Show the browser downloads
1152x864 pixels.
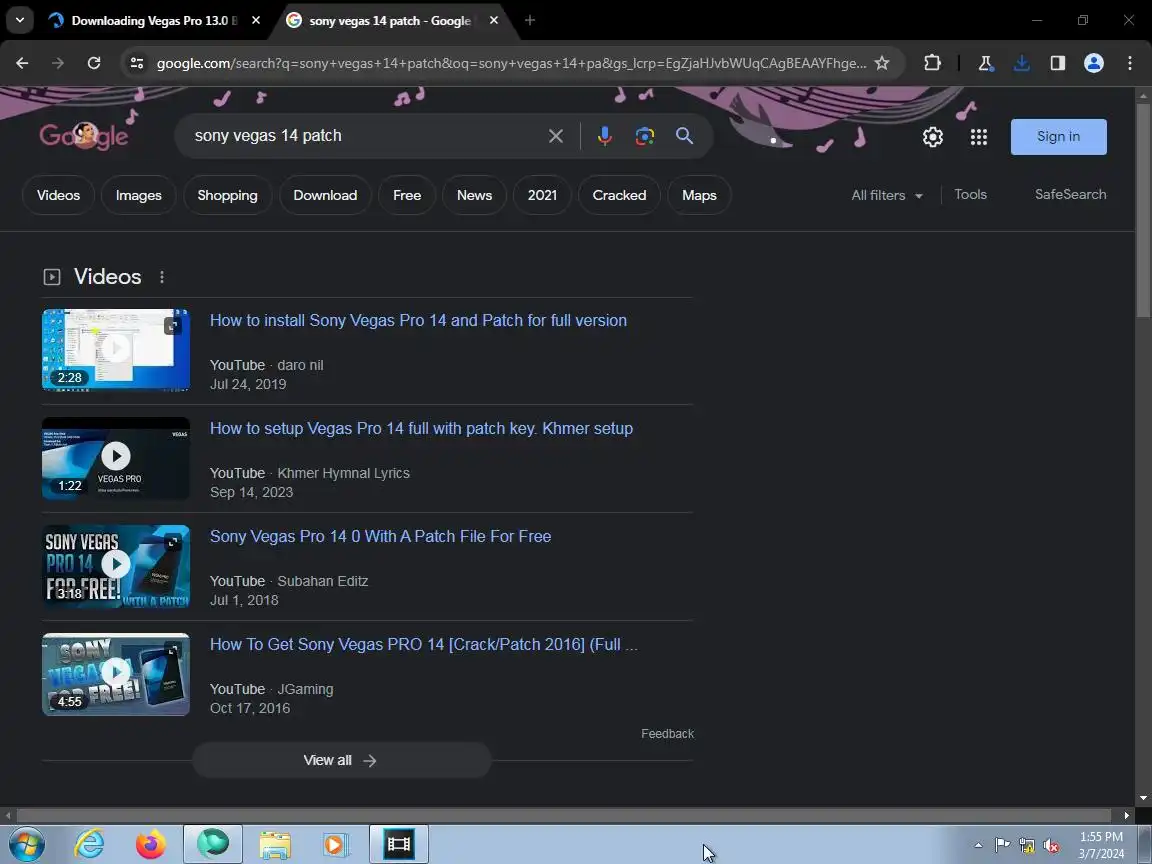pos(1021,63)
